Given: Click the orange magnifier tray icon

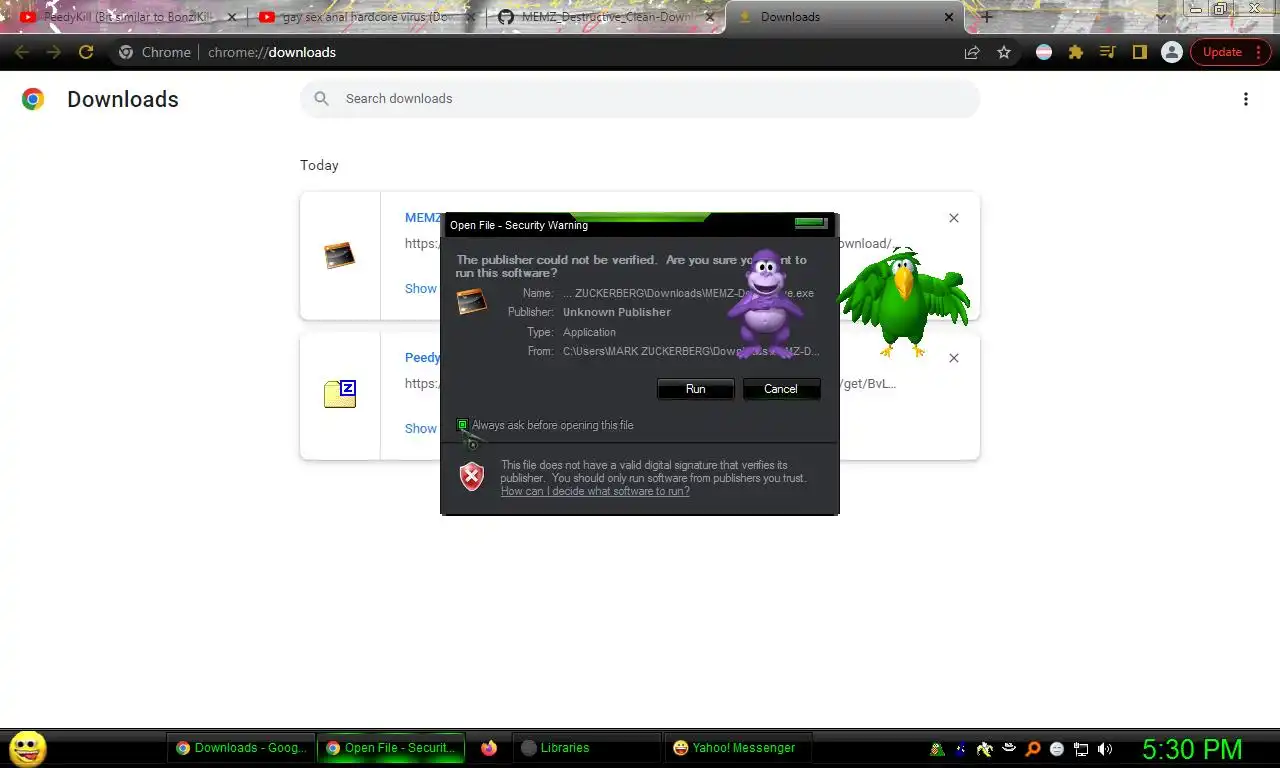Looking at the screenshot, I should click(1033, 749).
